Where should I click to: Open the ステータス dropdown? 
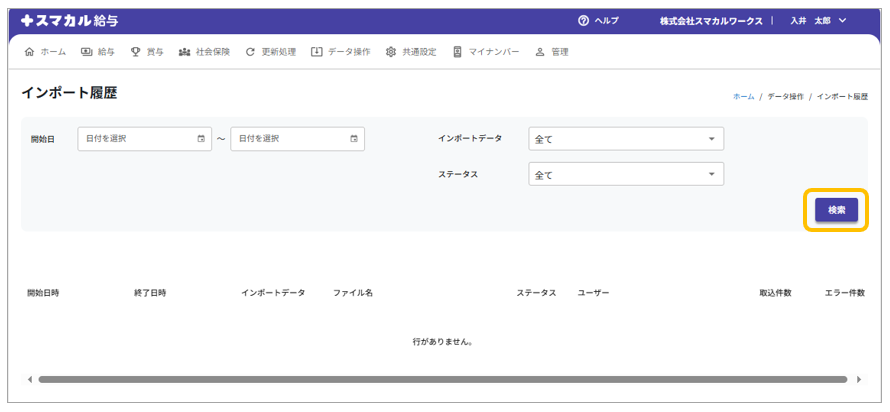click(x=625, y=174)
